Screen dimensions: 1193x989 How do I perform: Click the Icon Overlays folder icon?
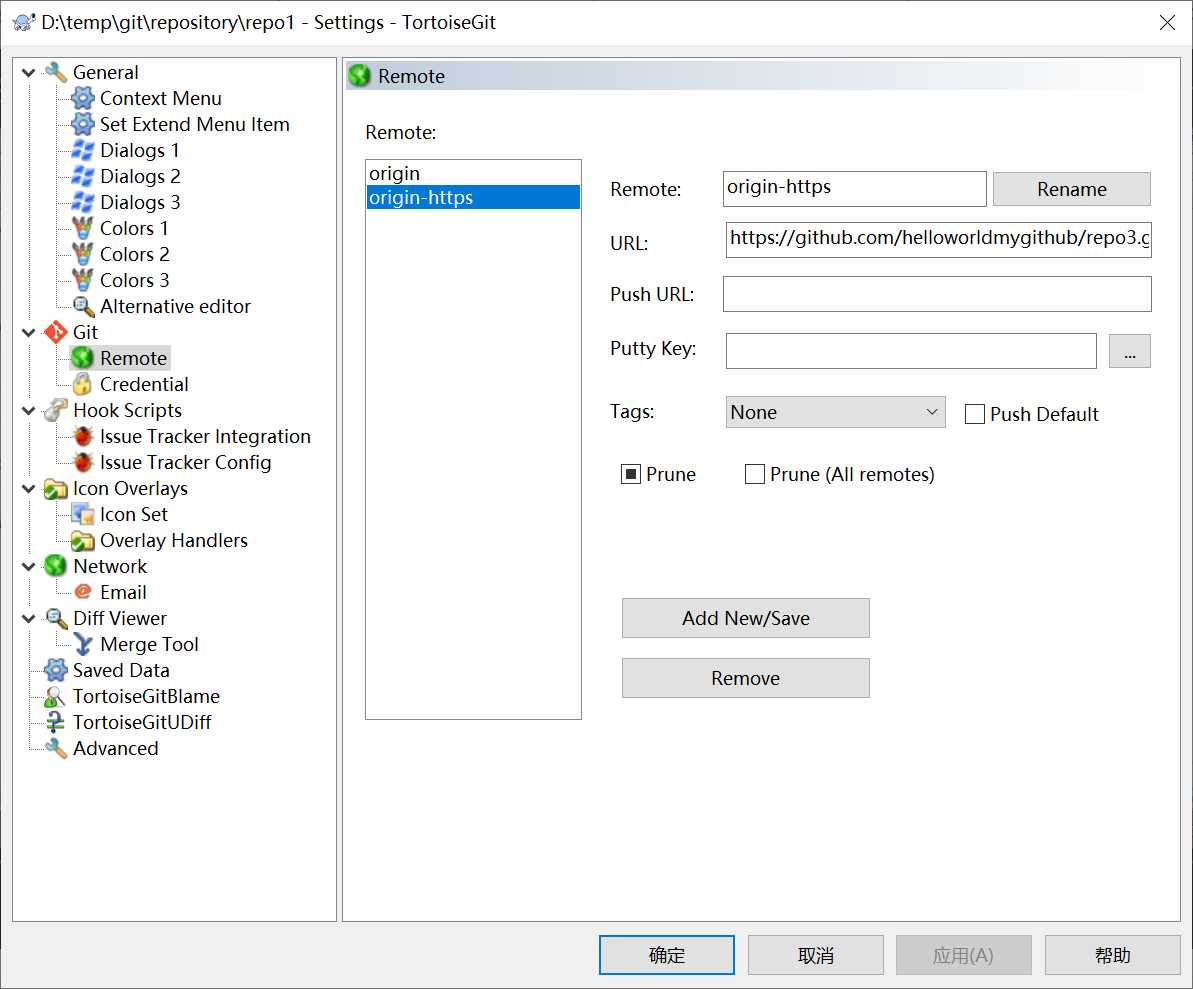point(56,488)
